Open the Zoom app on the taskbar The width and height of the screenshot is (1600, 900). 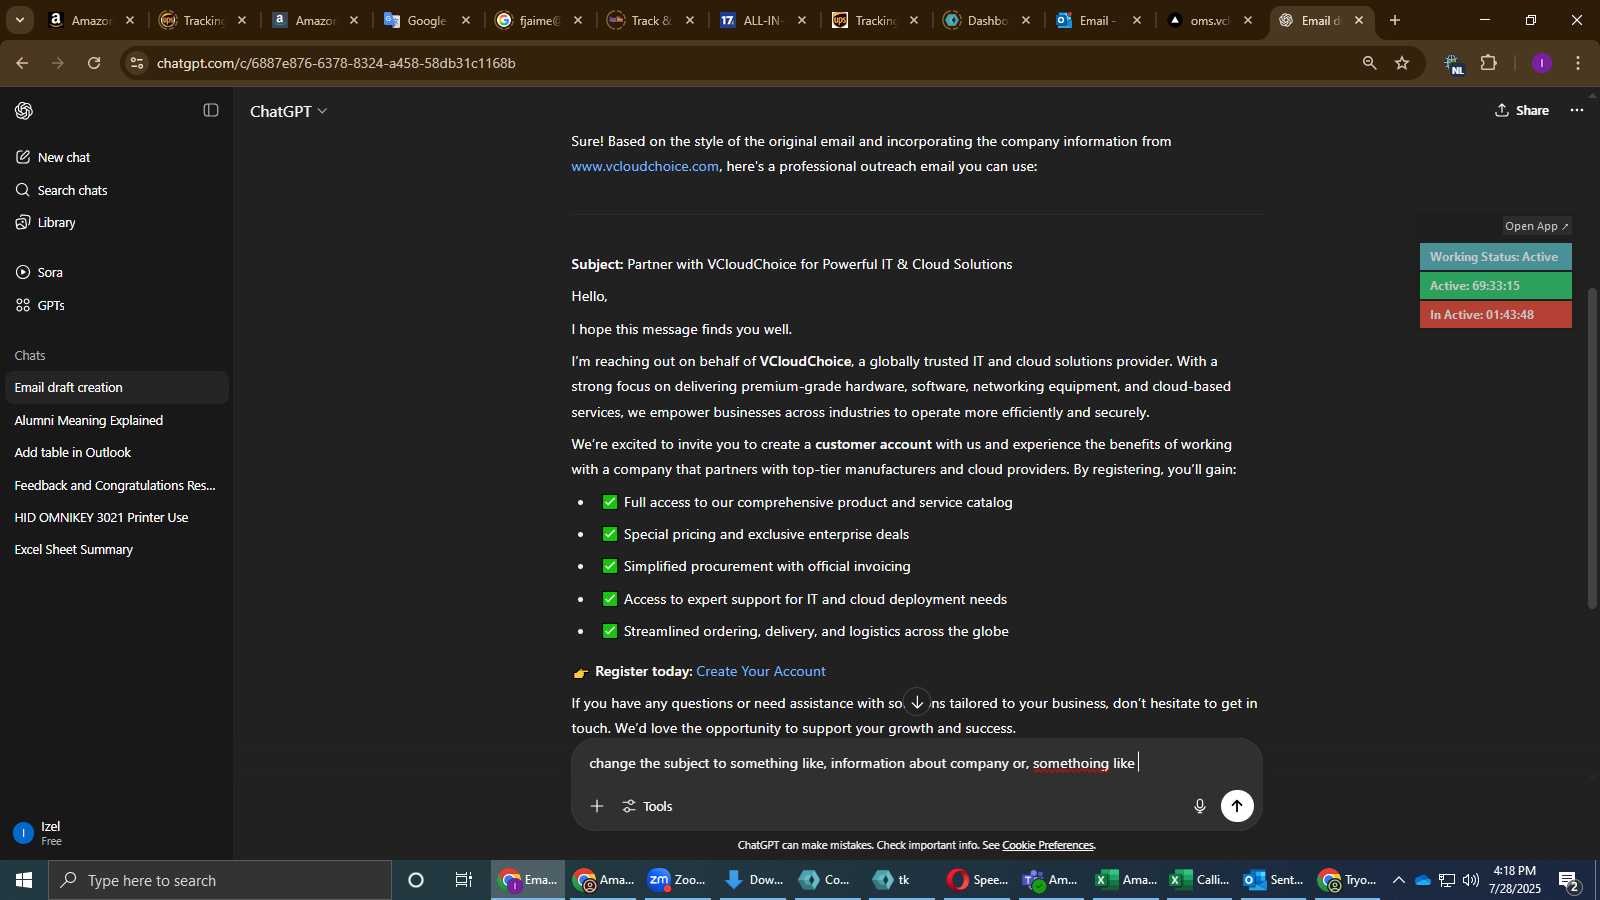[x=677, y=880]
